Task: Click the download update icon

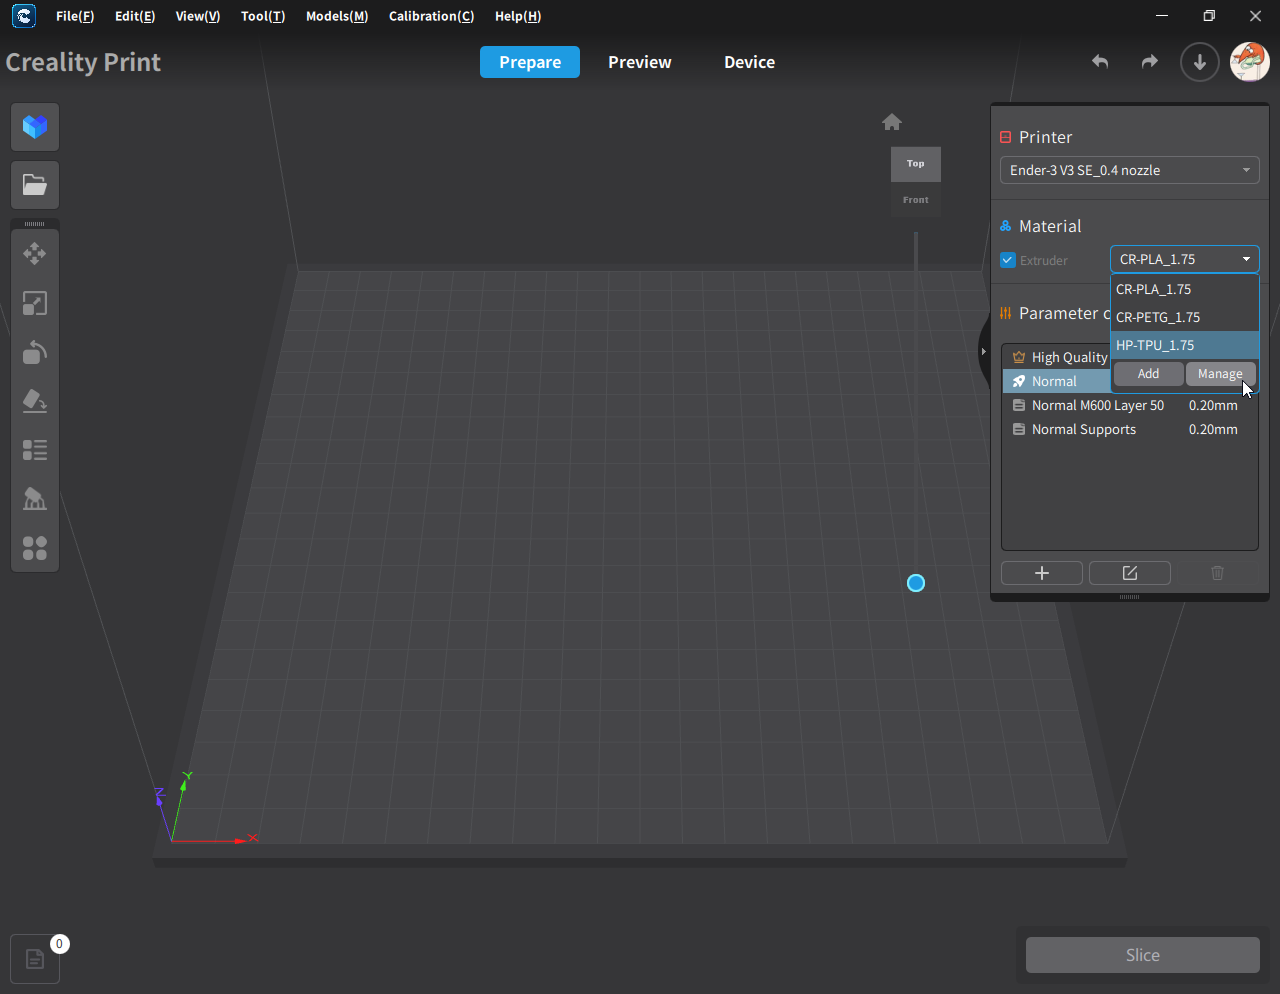Action: tap(1199, 62)
